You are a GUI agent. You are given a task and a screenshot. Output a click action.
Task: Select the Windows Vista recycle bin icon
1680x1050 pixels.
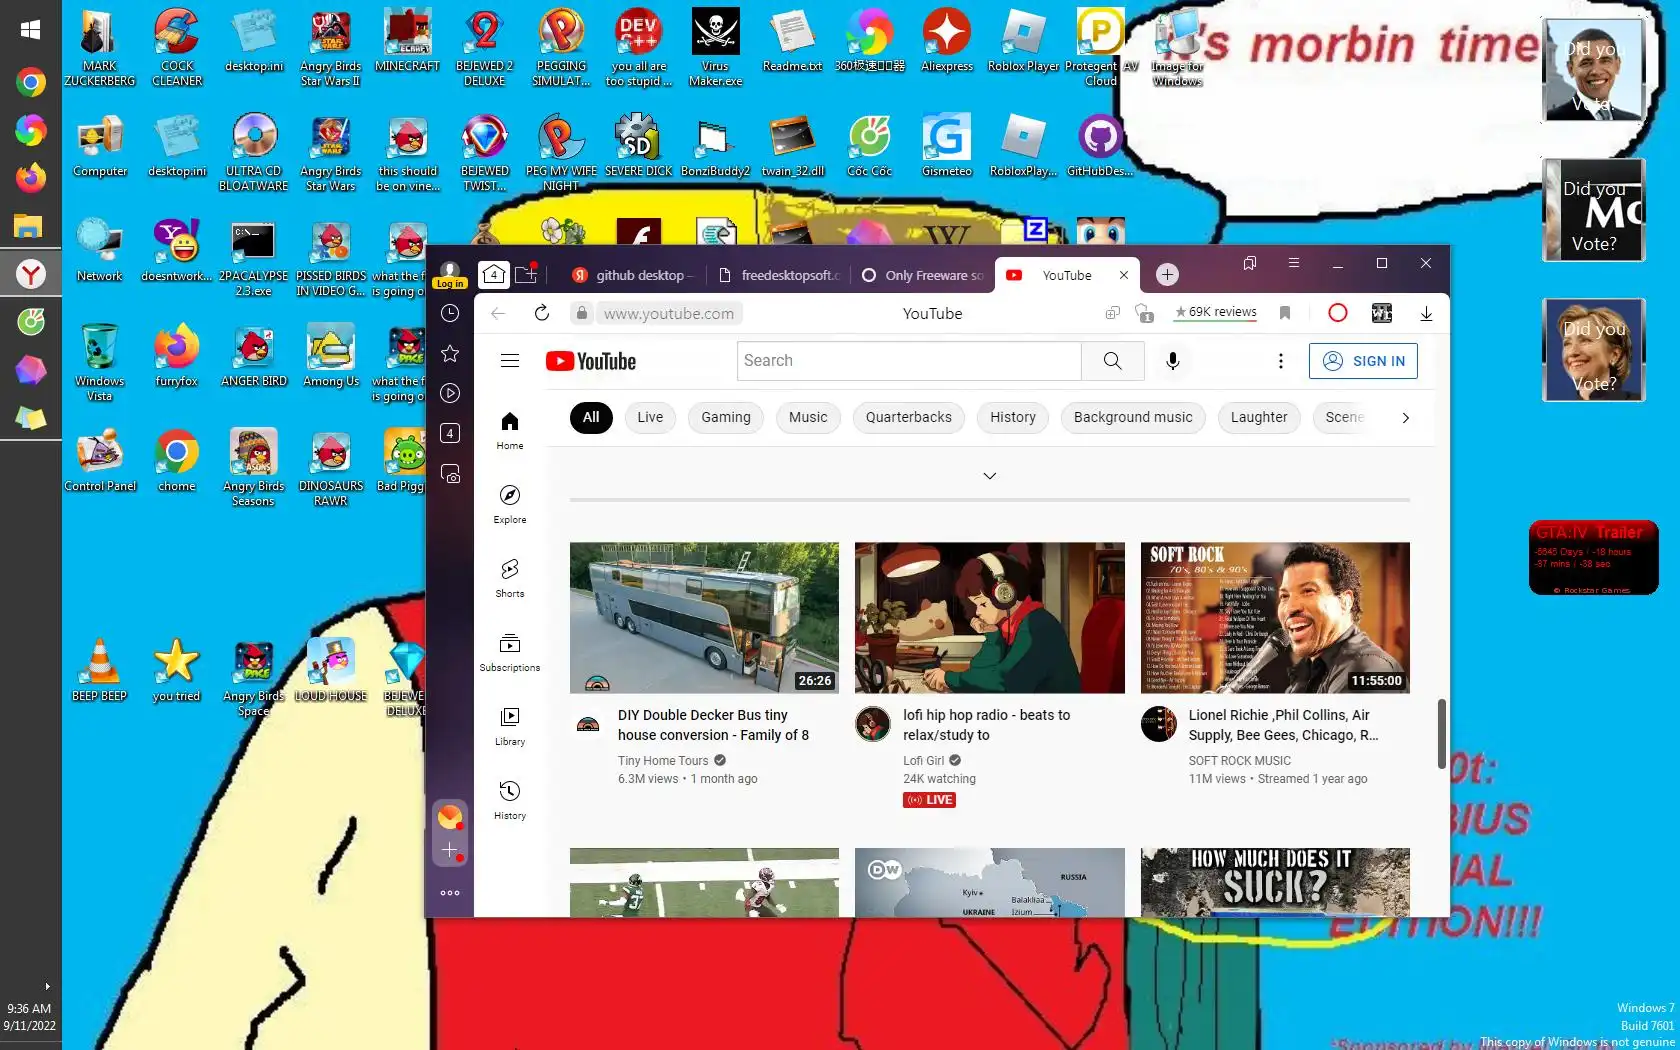(99, 362)
